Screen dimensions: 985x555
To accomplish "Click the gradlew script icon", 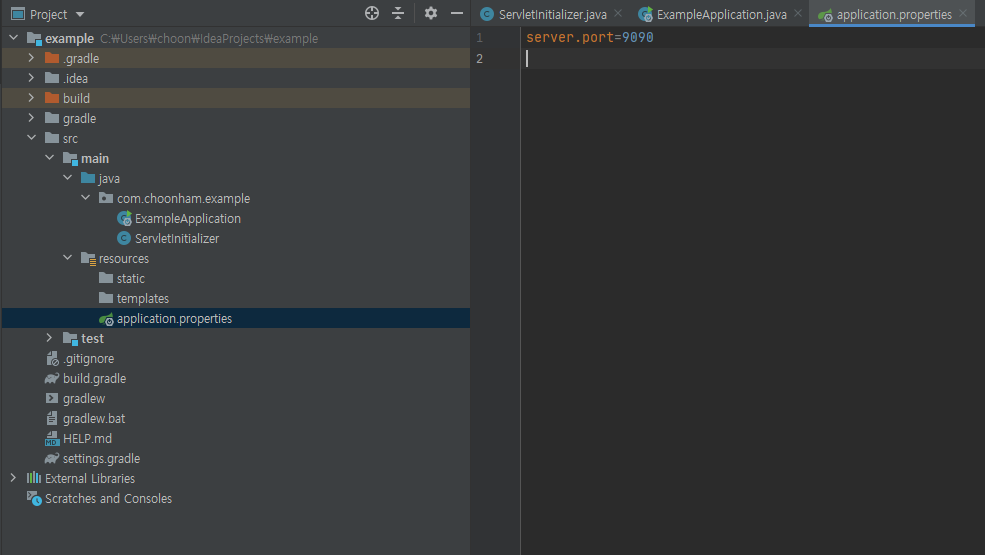I will click(52, 398).
